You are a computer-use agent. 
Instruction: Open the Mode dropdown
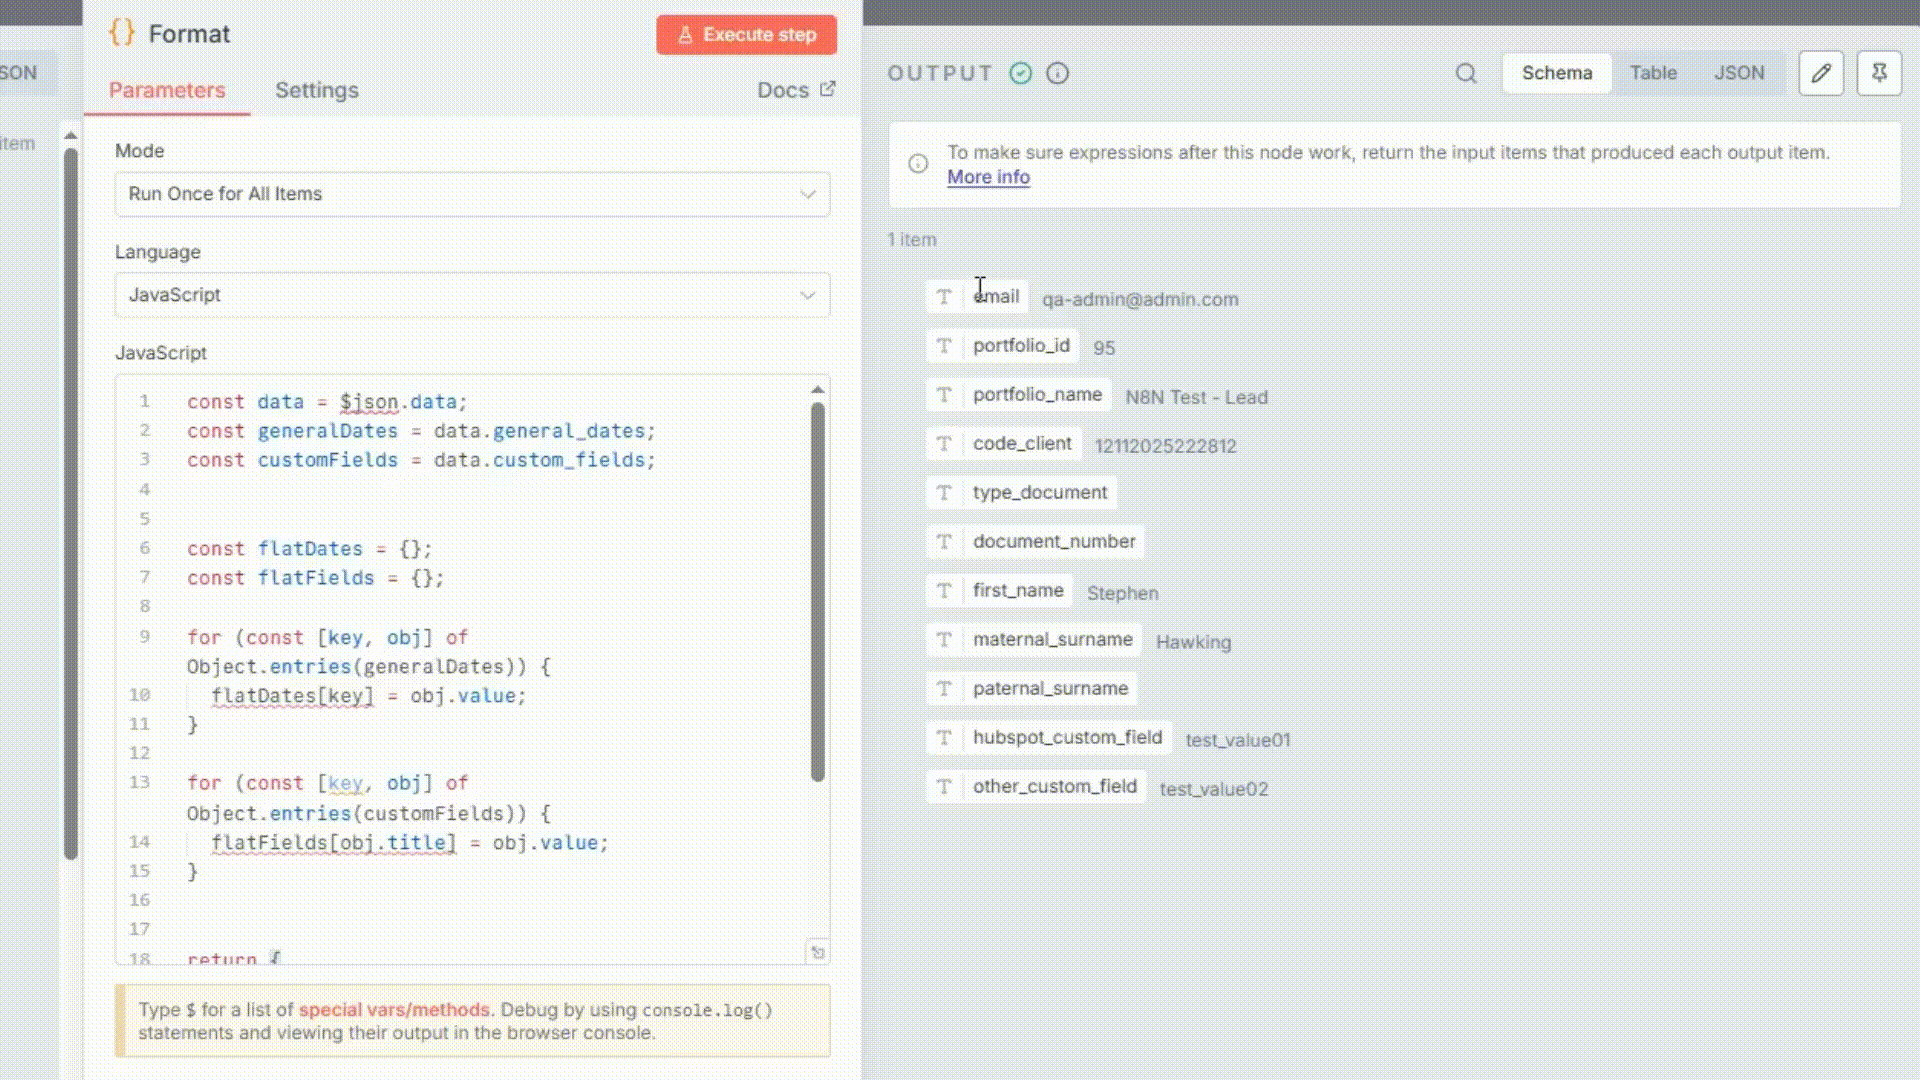(472, 194)
